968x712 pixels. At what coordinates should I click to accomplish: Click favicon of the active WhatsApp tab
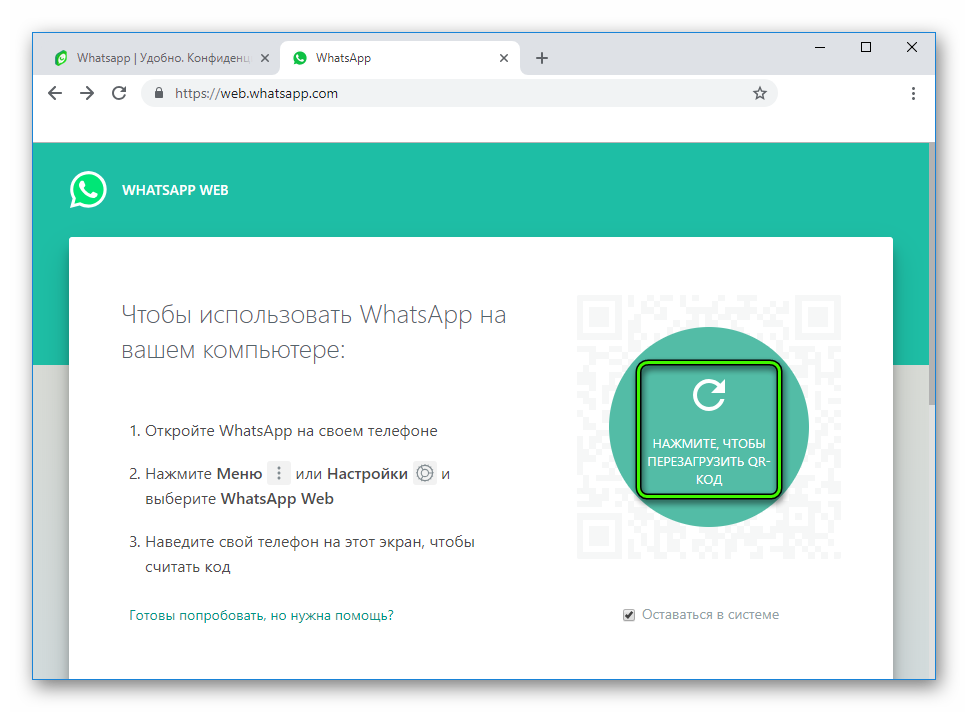point(300,58)
